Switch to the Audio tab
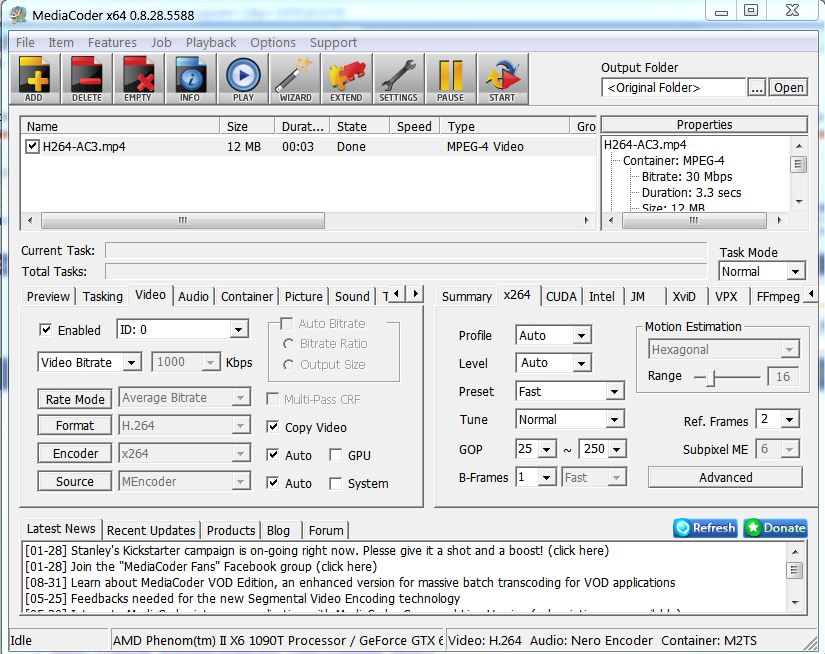Screen dimensions: 825x654 (x=193, y=296)
